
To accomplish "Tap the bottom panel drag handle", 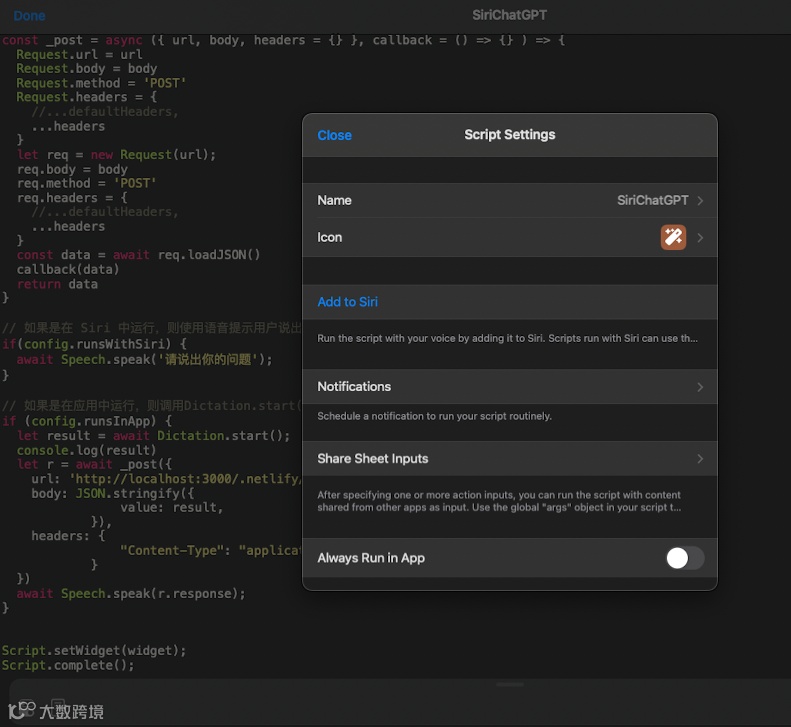I will [x=510, y=685].
